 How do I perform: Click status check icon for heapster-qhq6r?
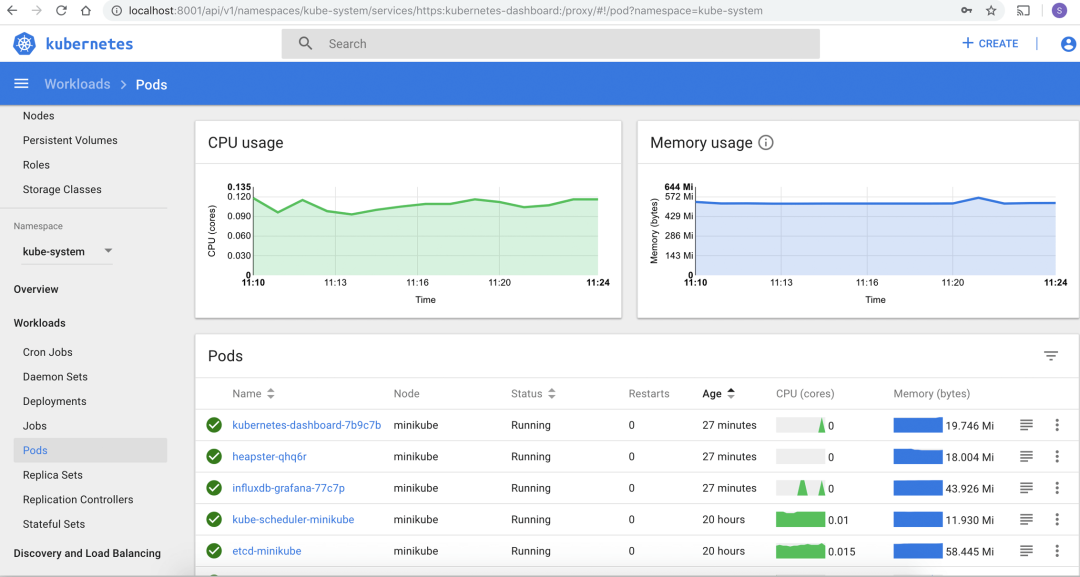pyautogui.click(x=214, y=457)
